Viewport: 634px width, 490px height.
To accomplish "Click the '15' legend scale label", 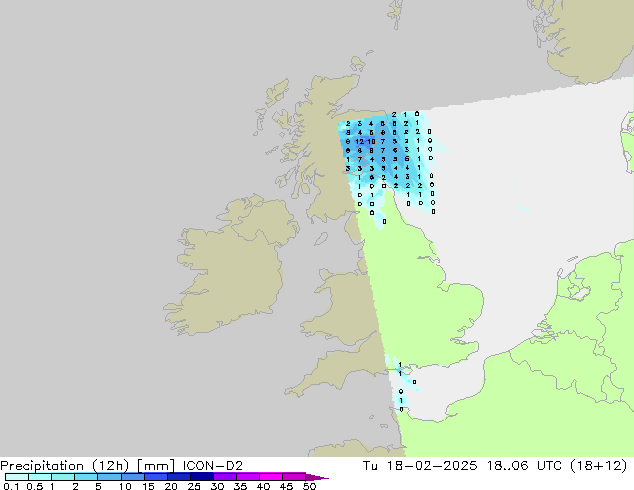I will click(x=148, y=486).
